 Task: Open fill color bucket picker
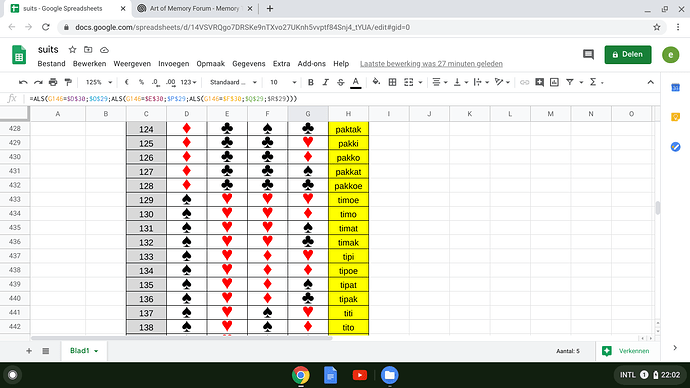(x=376, y=82)
